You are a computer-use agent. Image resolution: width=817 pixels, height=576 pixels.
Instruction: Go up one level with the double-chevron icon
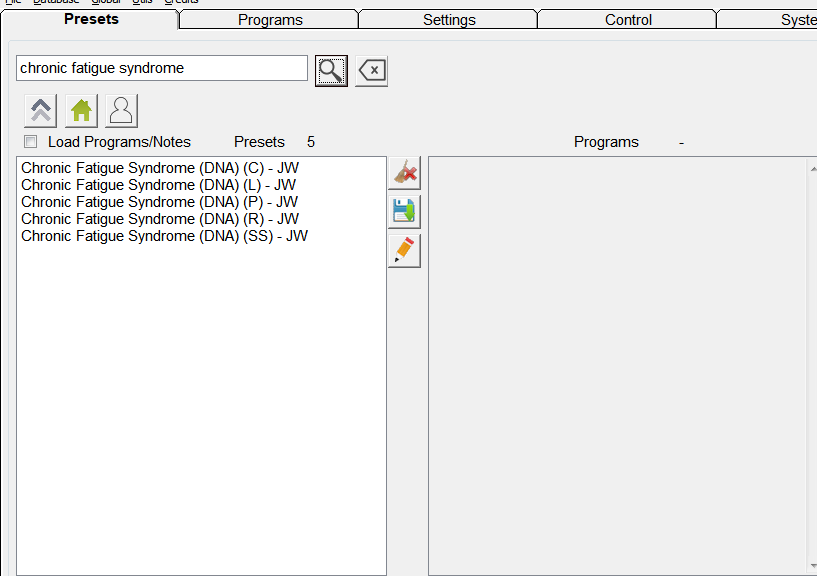[x=41, y=110]
